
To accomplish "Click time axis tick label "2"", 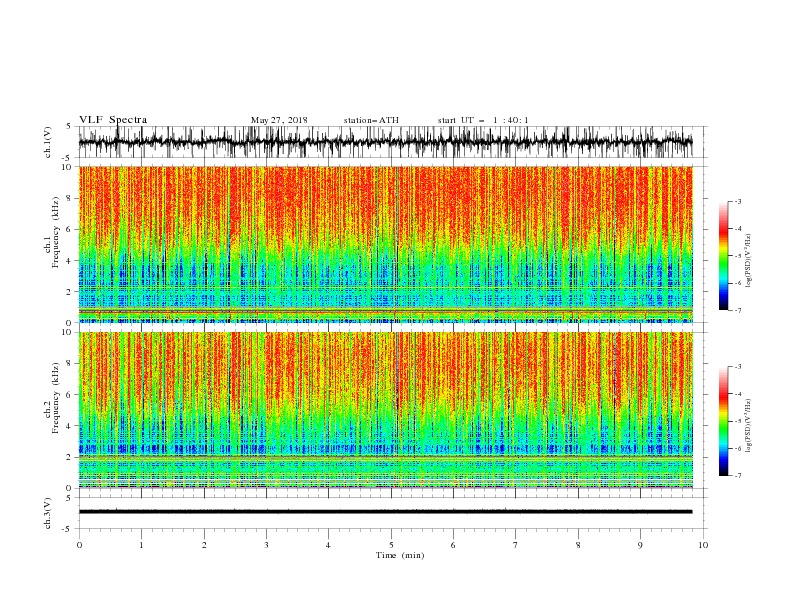I will (204, 545).
